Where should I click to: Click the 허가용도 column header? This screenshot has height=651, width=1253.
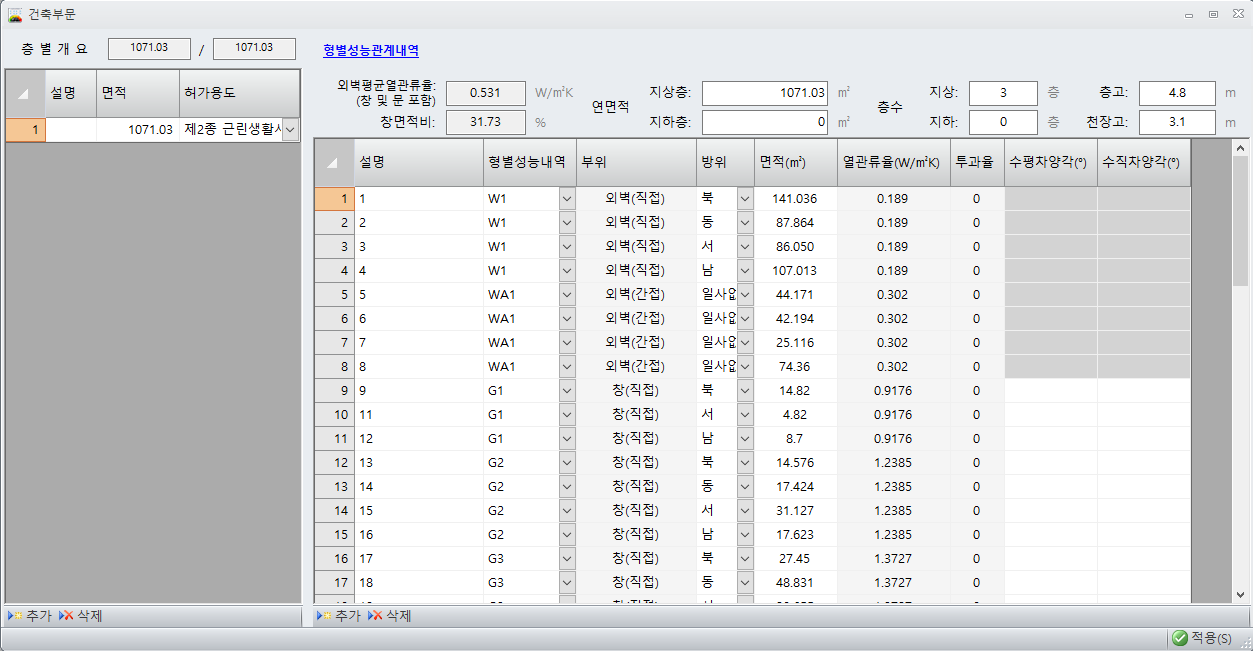(x=239, y=93)
